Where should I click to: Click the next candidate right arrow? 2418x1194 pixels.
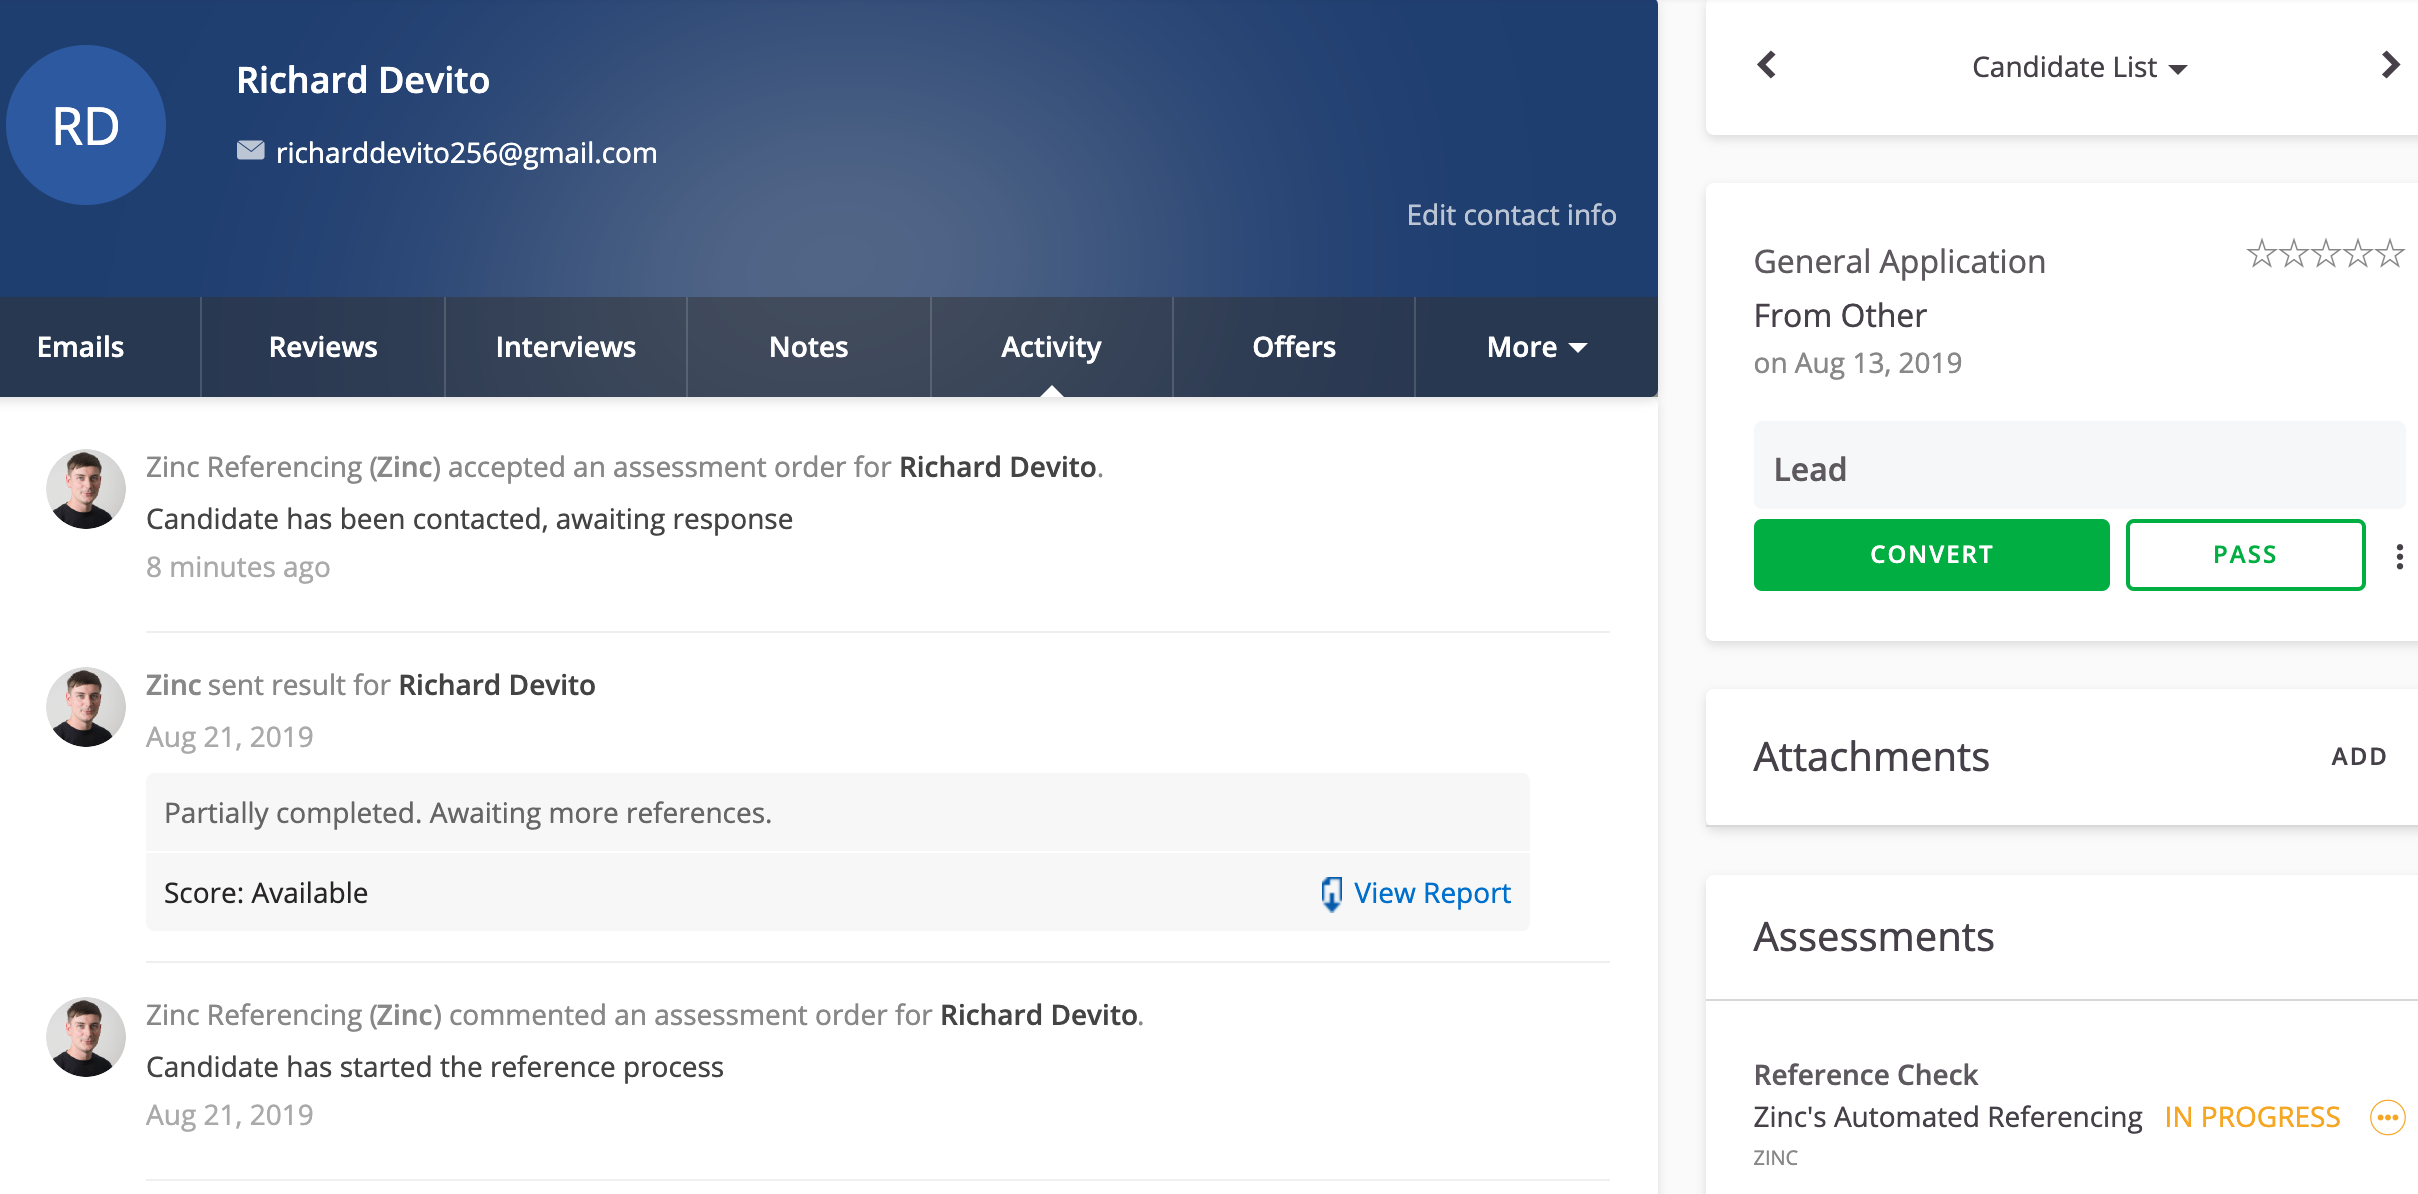point(2389,66)
